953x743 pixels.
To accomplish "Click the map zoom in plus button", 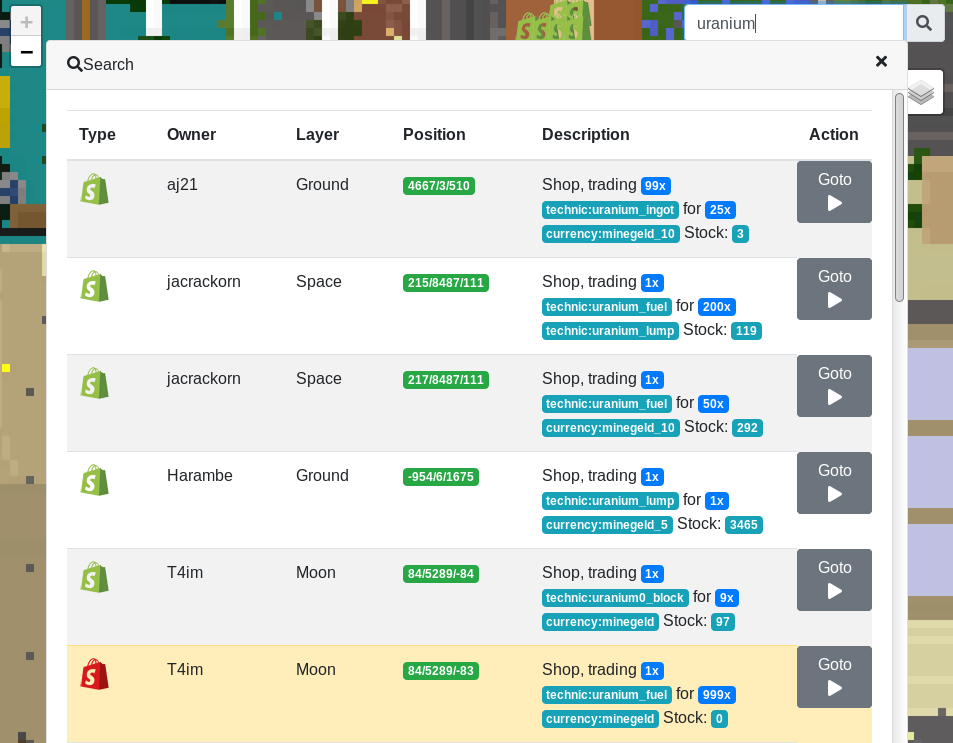I will click(x=26, y=22).
